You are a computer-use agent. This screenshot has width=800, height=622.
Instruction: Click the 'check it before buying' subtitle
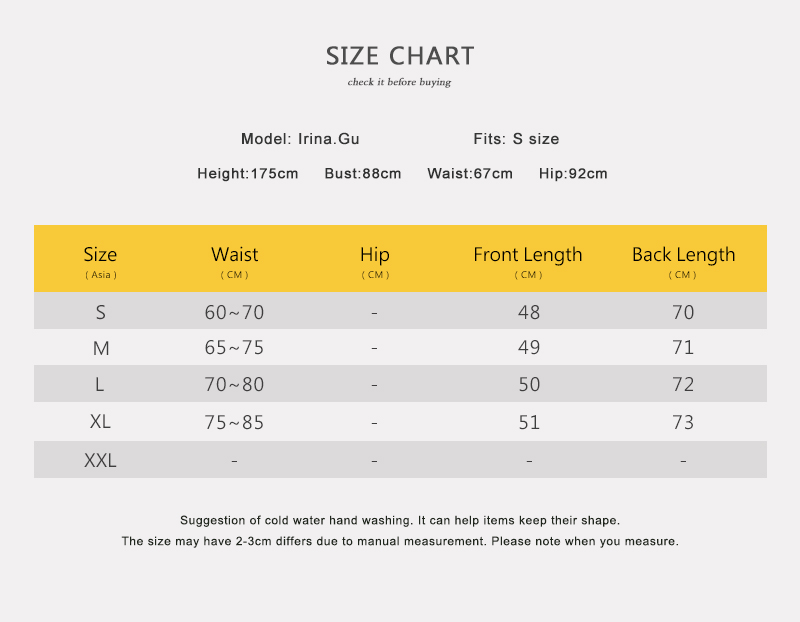[399, 82]
